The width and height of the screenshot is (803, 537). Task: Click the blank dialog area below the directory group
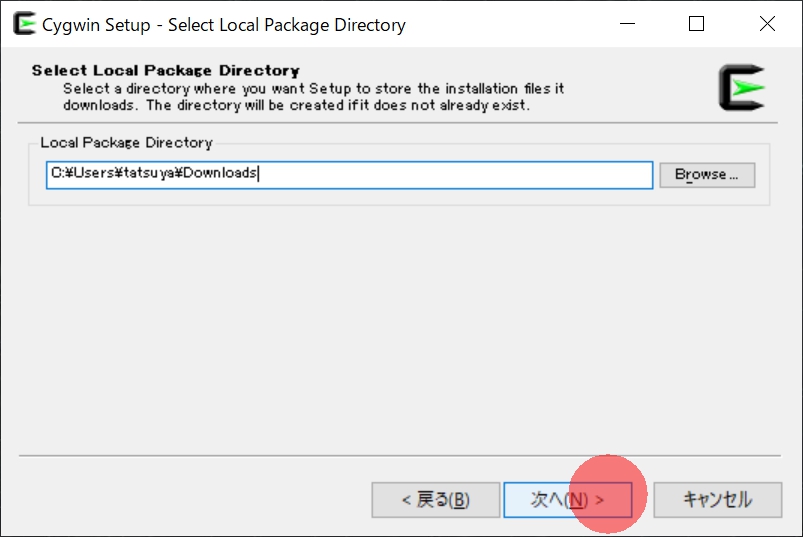[x=399, y=330]
